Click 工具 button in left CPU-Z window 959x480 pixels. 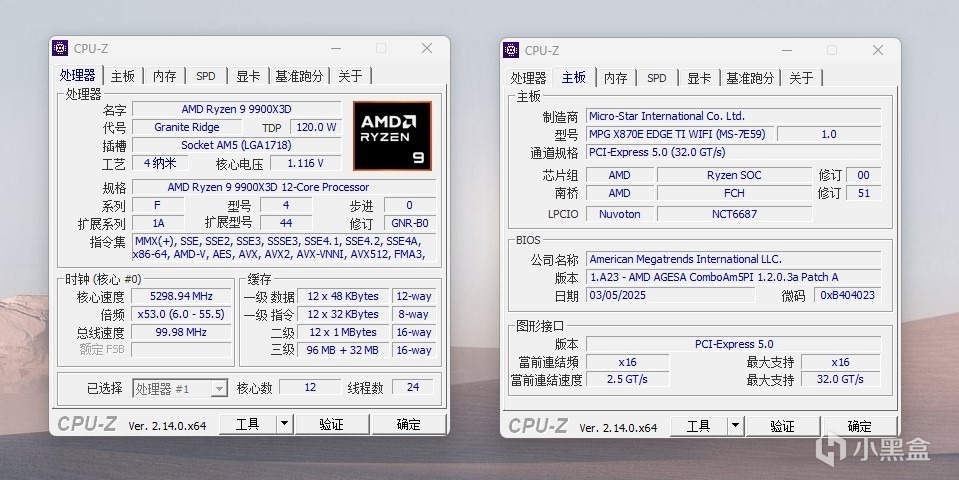pos(248,424)
